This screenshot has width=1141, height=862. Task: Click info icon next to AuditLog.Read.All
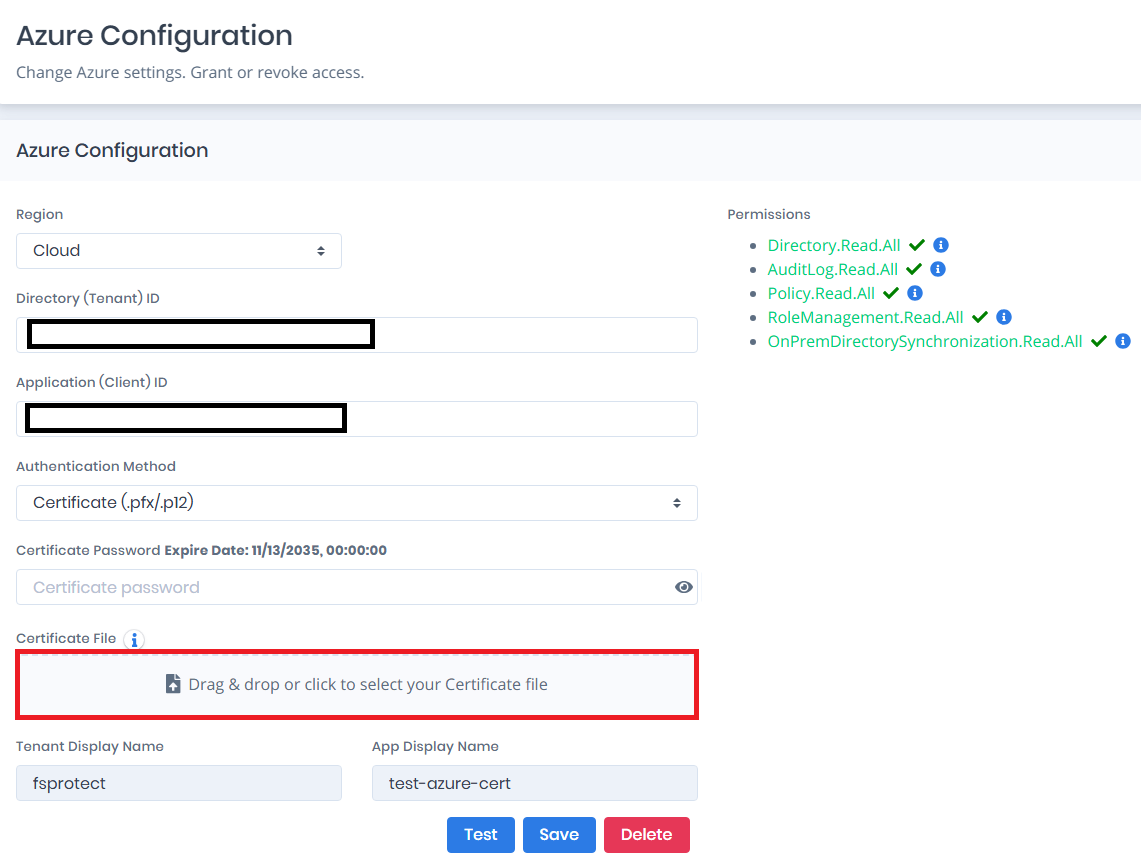[x=938, y=269]
